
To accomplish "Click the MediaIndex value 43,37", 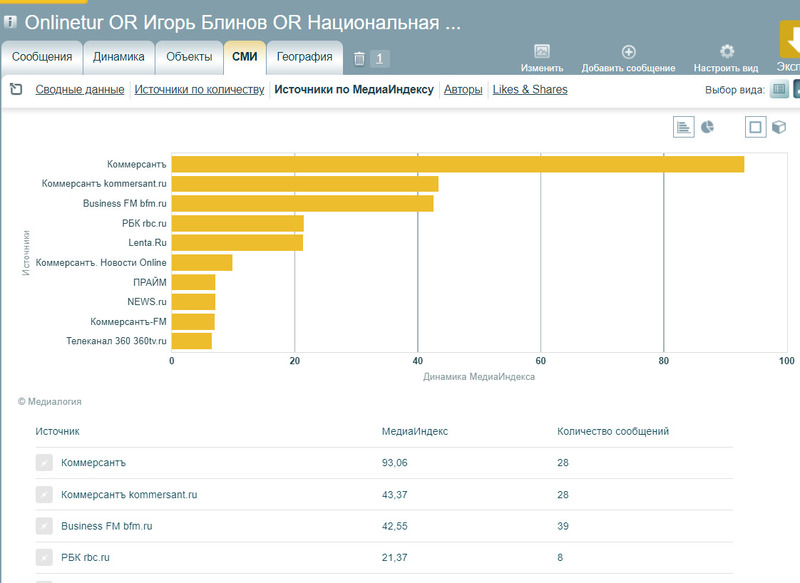I will (x=394, y=494).
